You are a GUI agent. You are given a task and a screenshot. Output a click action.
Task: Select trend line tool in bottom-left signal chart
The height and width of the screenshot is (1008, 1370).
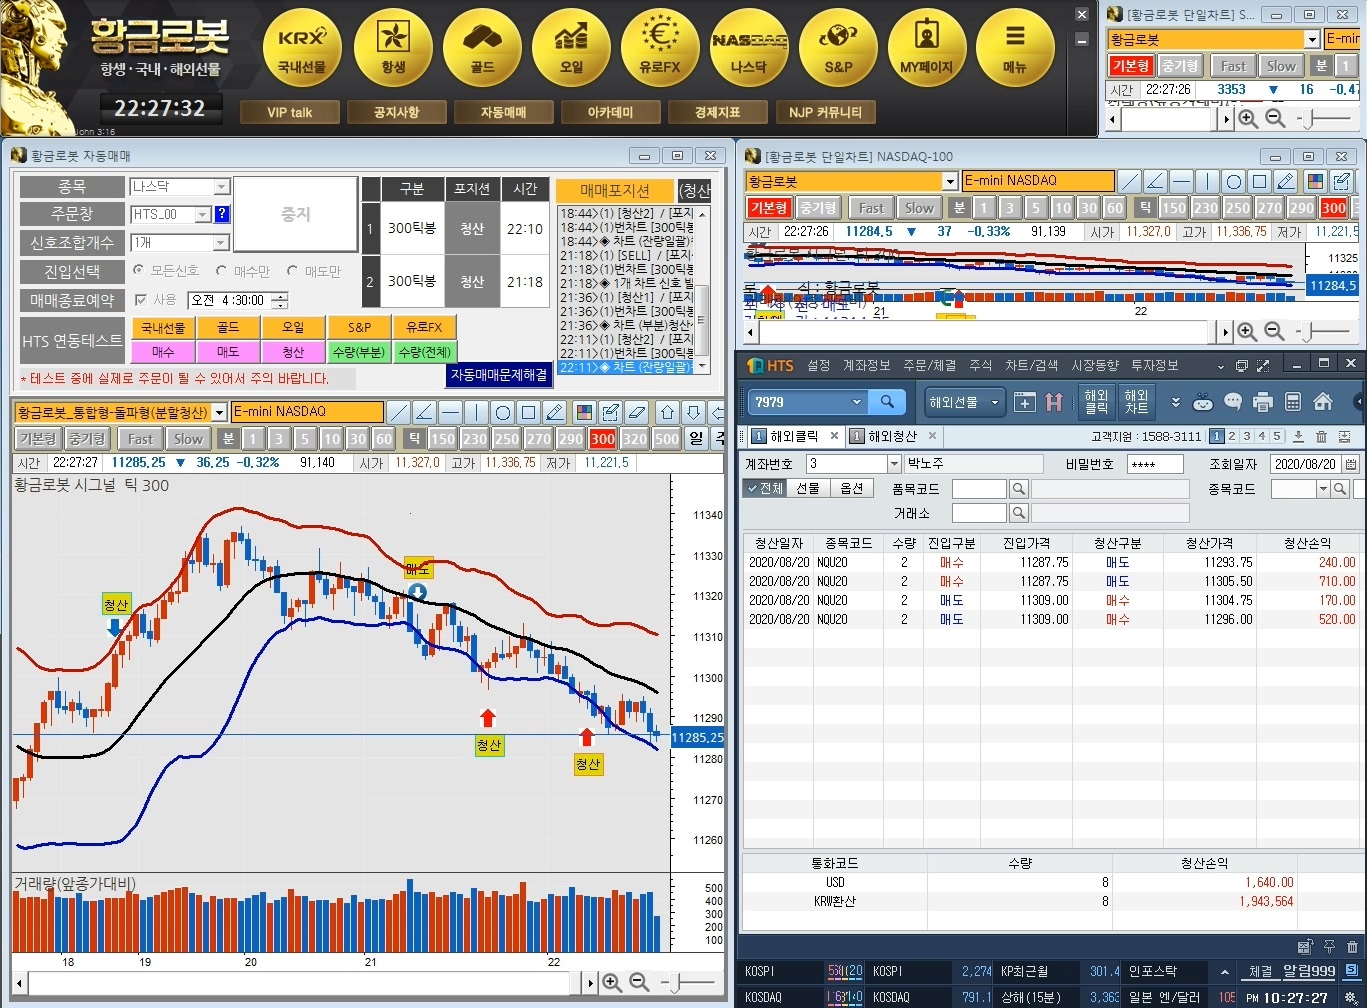point(398,412)
